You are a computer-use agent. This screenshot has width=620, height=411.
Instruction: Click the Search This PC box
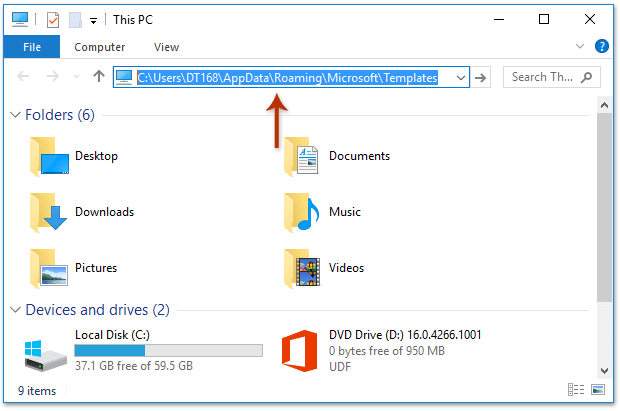[550, 77]
